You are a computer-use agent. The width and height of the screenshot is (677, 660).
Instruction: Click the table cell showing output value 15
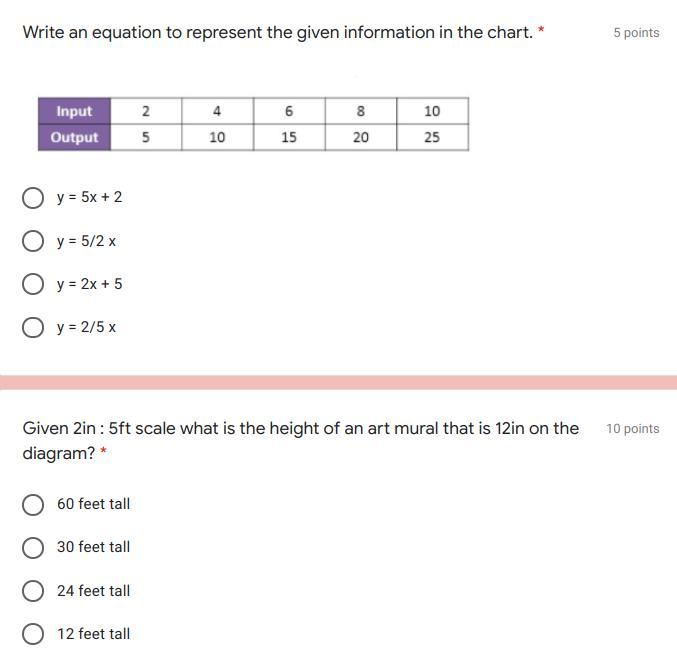289,137
